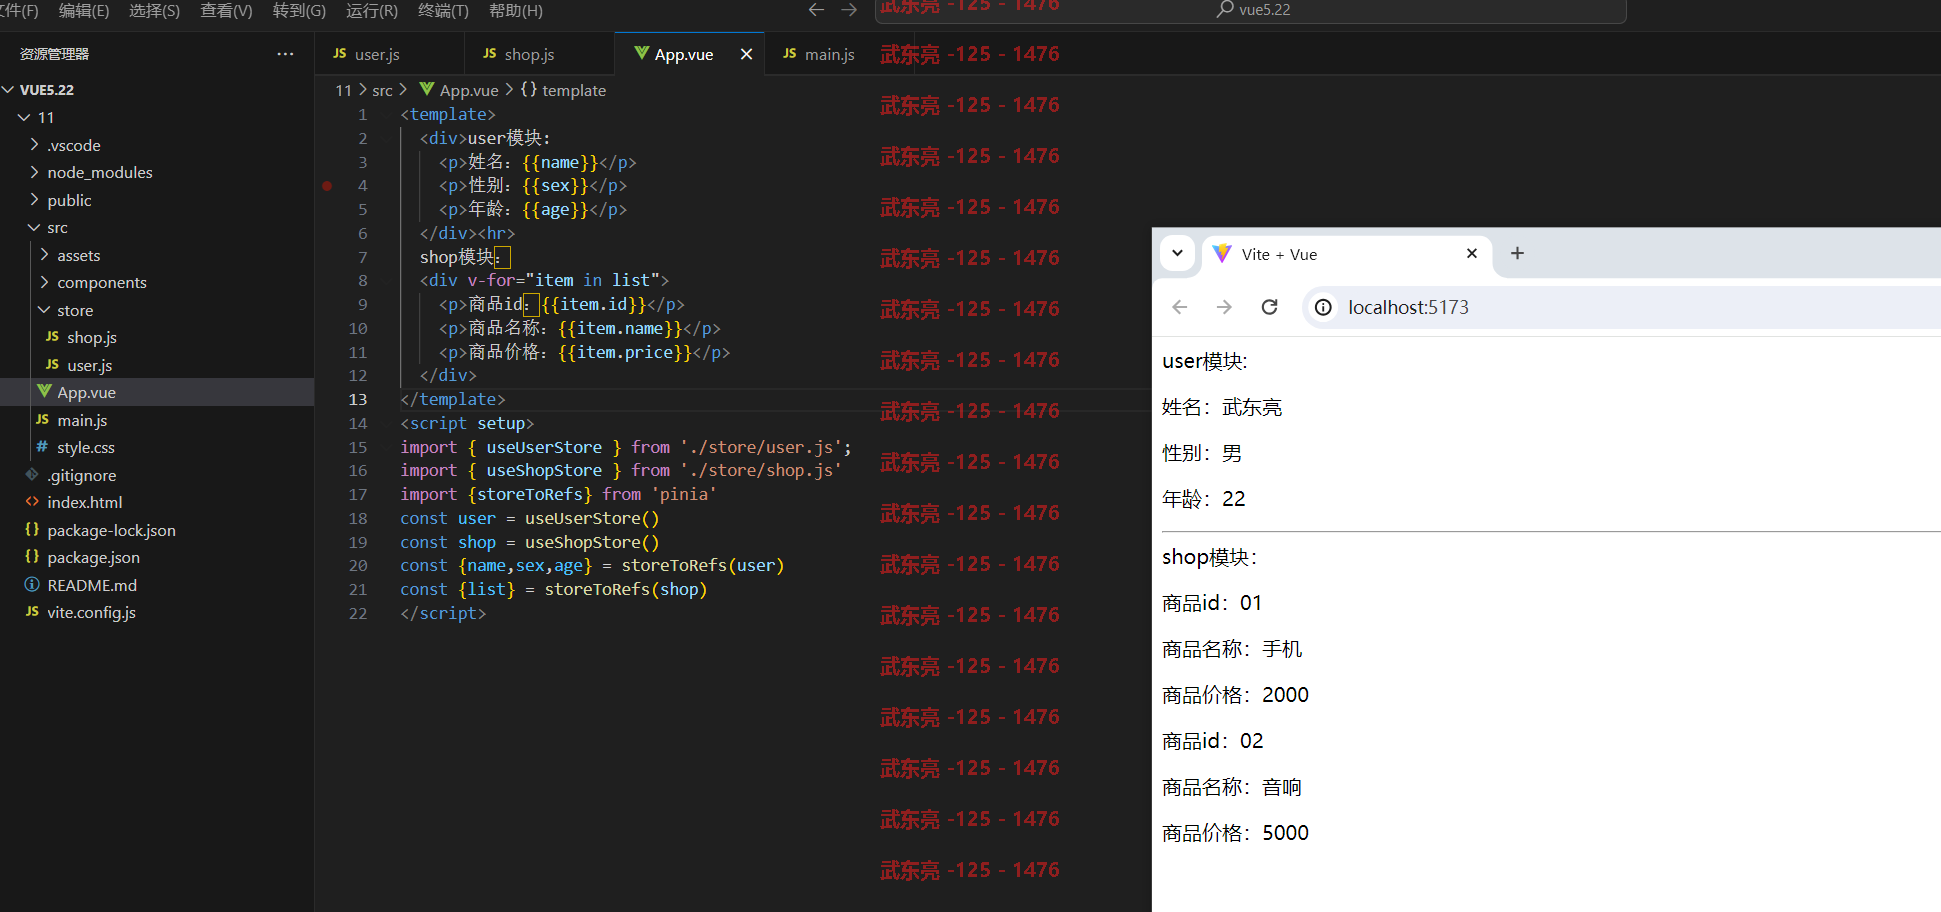Image resolution: width=1941 pixels, height=912 pixels.
Task: Click the browser back button
Action: click(x=1180, y=307)
